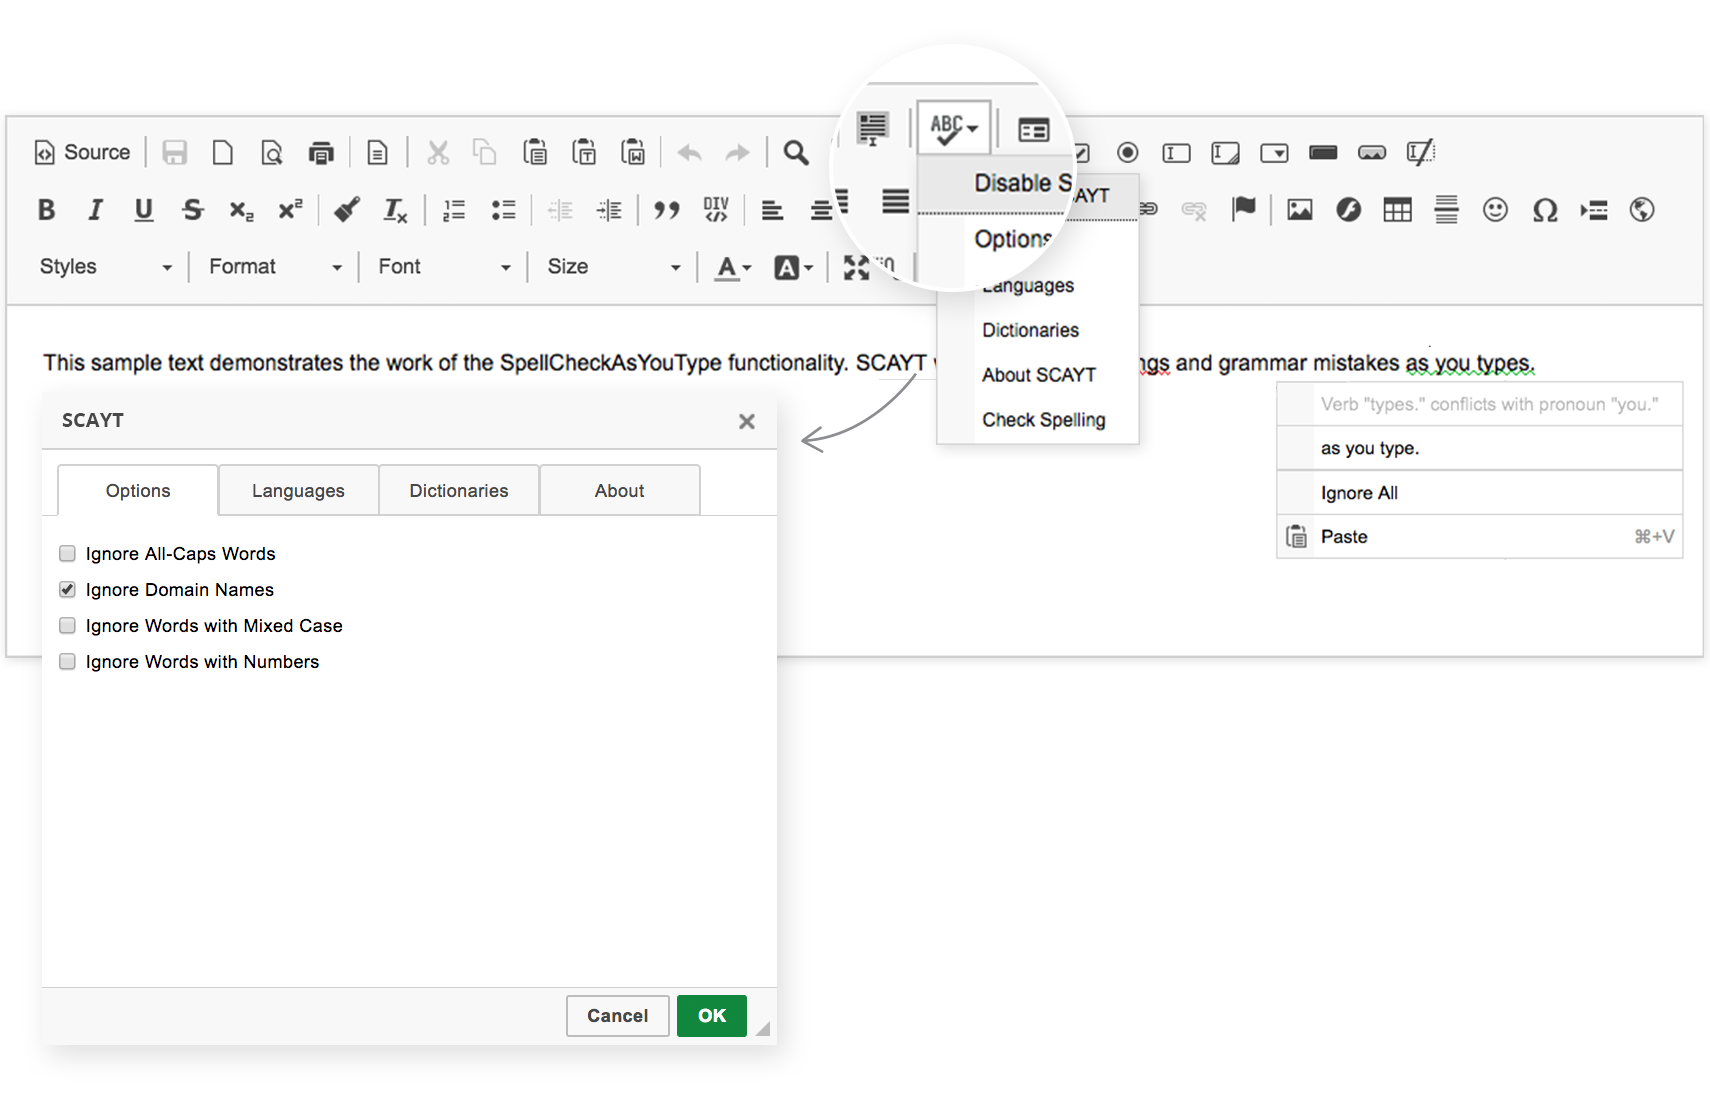Open the Font dropdown

point(444,267)
